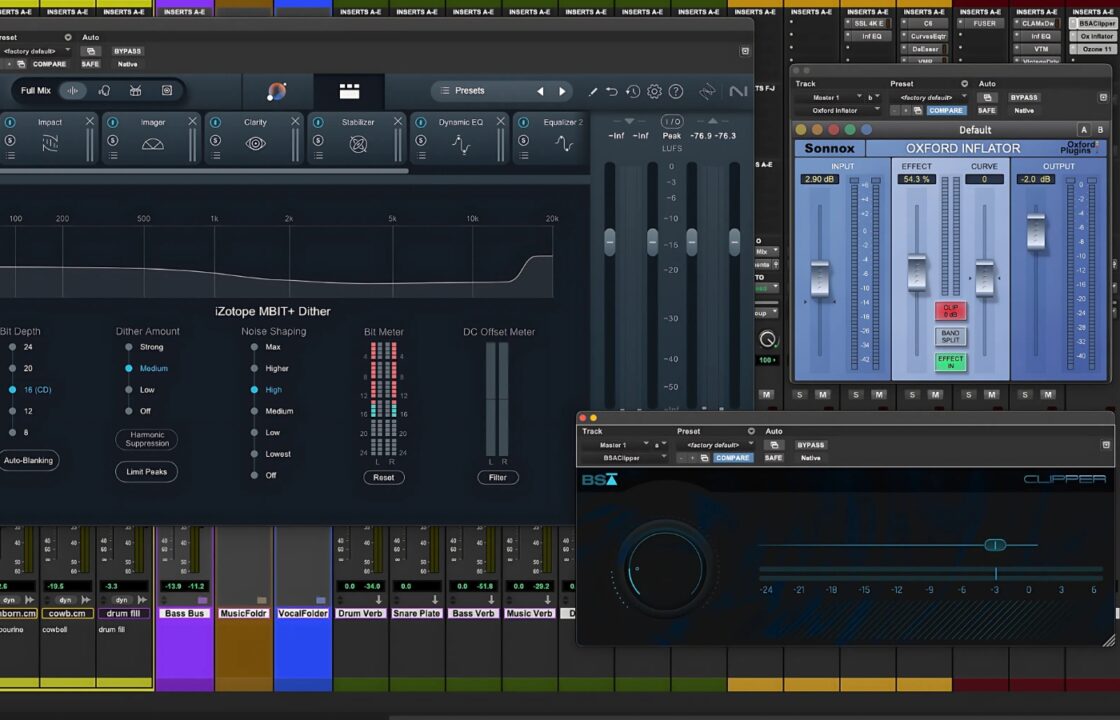The width and height of the screenshot is (1120, 720).
Task: Click BYPASS in Oxford Inflator header
Action: click(x=1024, y=97)
